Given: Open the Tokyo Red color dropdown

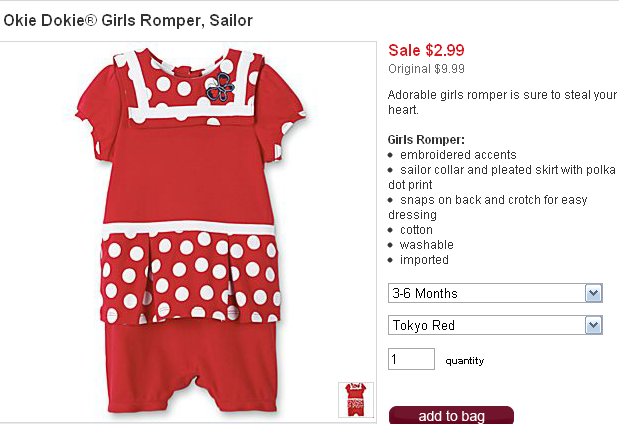Looking at the screenshot, I should [x=495, y=325].
